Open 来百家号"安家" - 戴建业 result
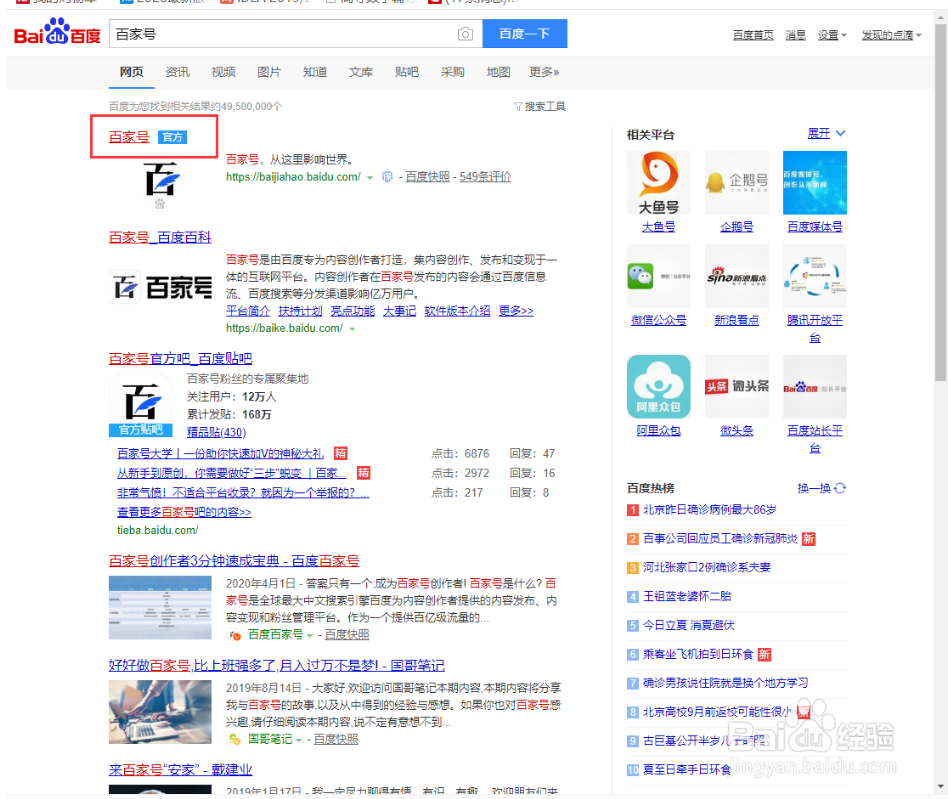Image resolution: width=948 pixels, height=799 pixels. click(x=180, y=770)
